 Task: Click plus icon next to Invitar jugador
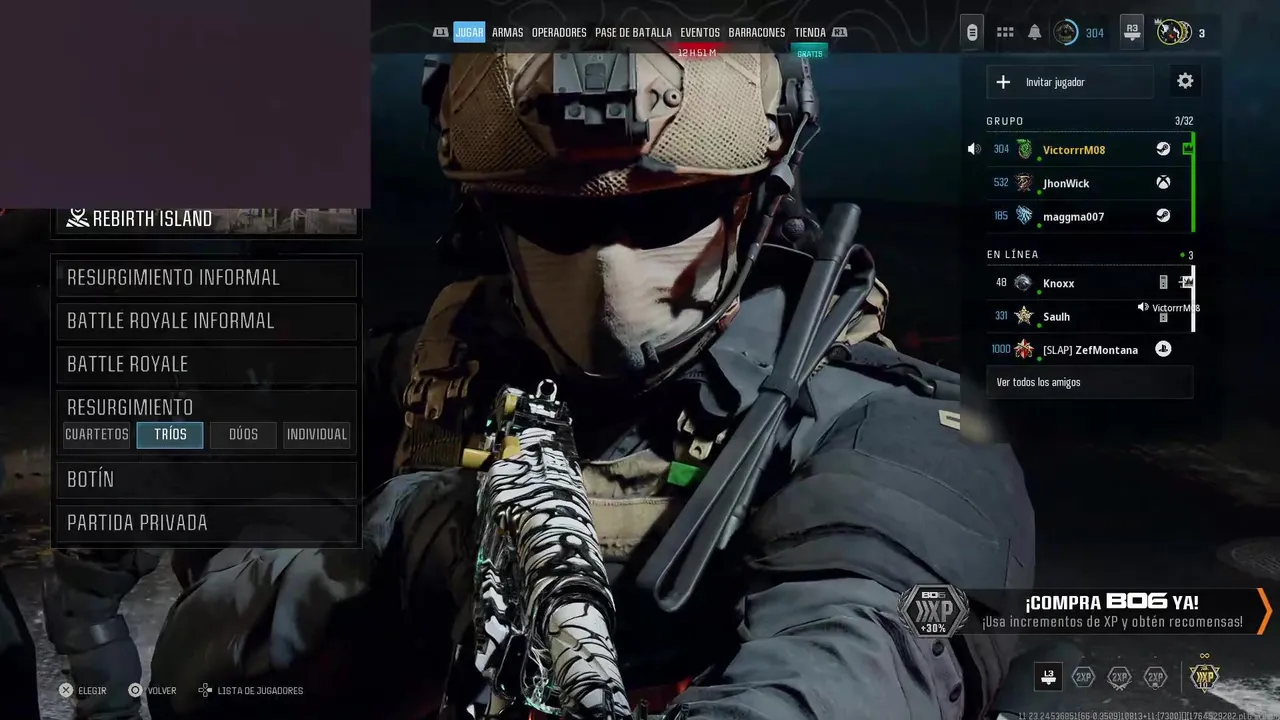[x=1003, y=82]
